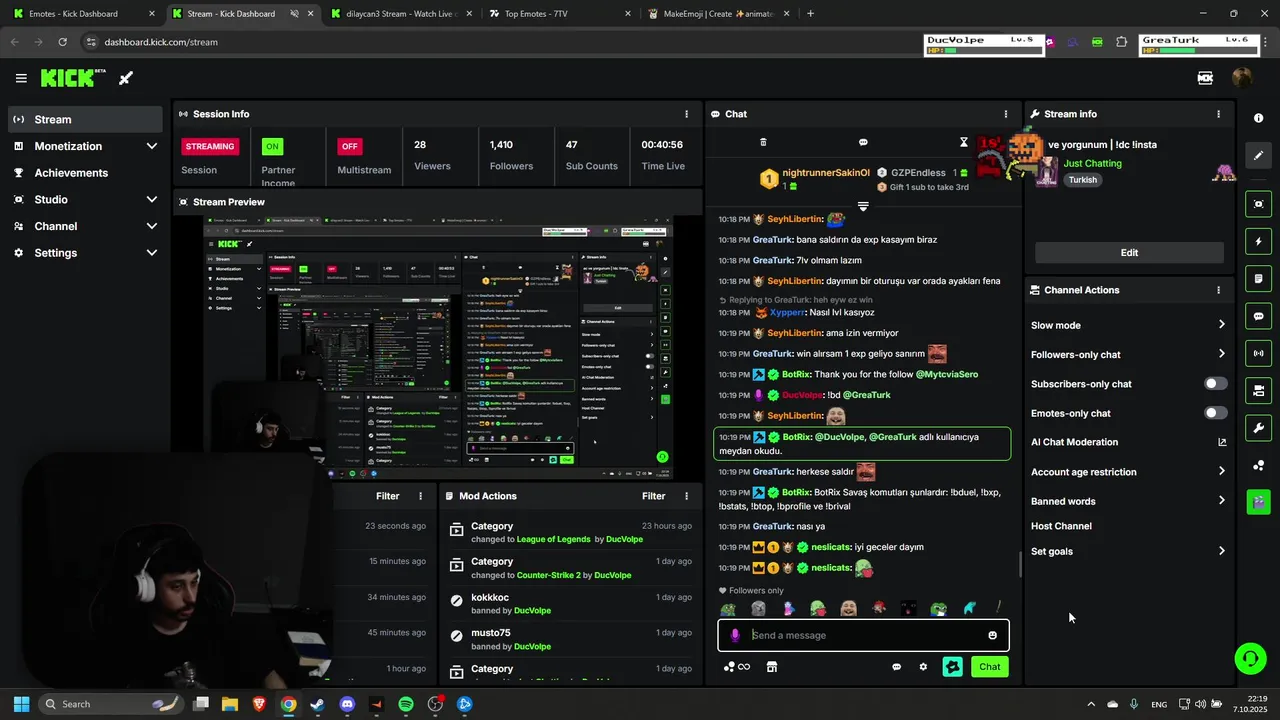Toggle Subscribers-only chat switch
The height and width of the screenshot is (720, 1280).
click(x=1215, y=384)
